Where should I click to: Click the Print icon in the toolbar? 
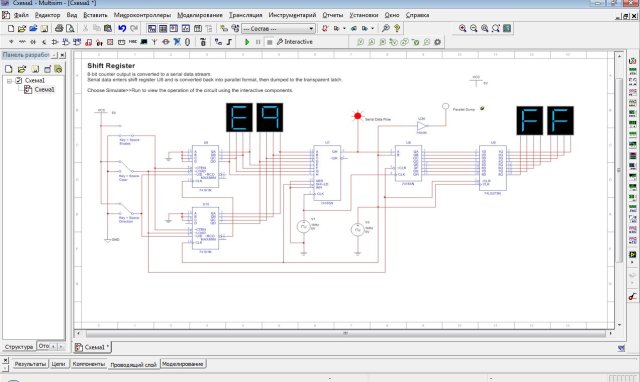[x=59, y=28]
